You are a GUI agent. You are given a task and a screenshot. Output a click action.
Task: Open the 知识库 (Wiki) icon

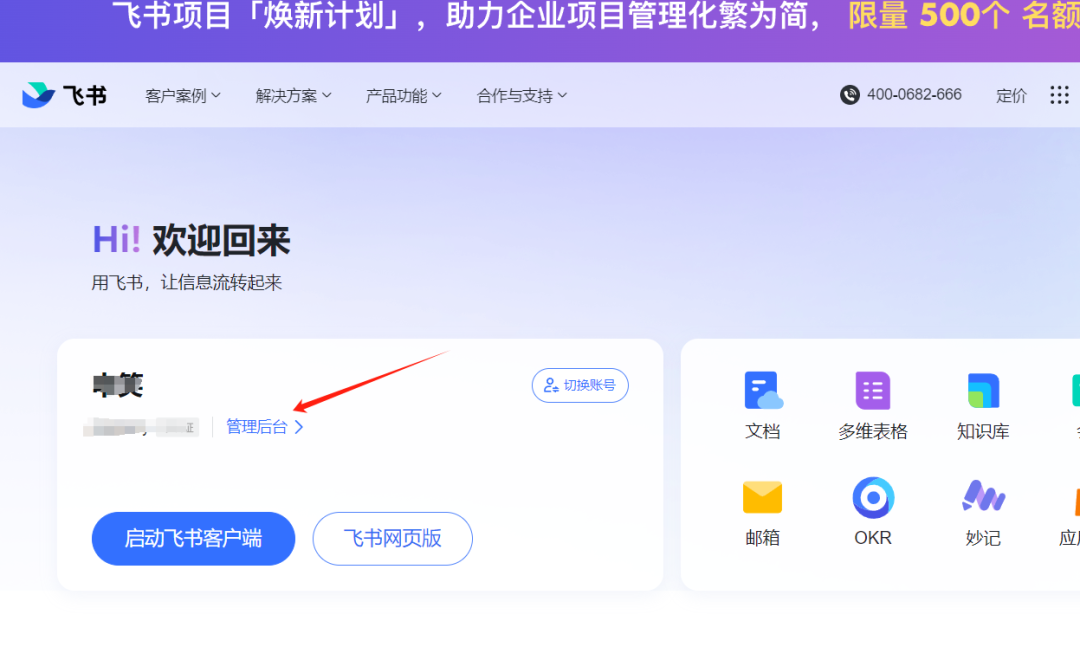[983, 391]
